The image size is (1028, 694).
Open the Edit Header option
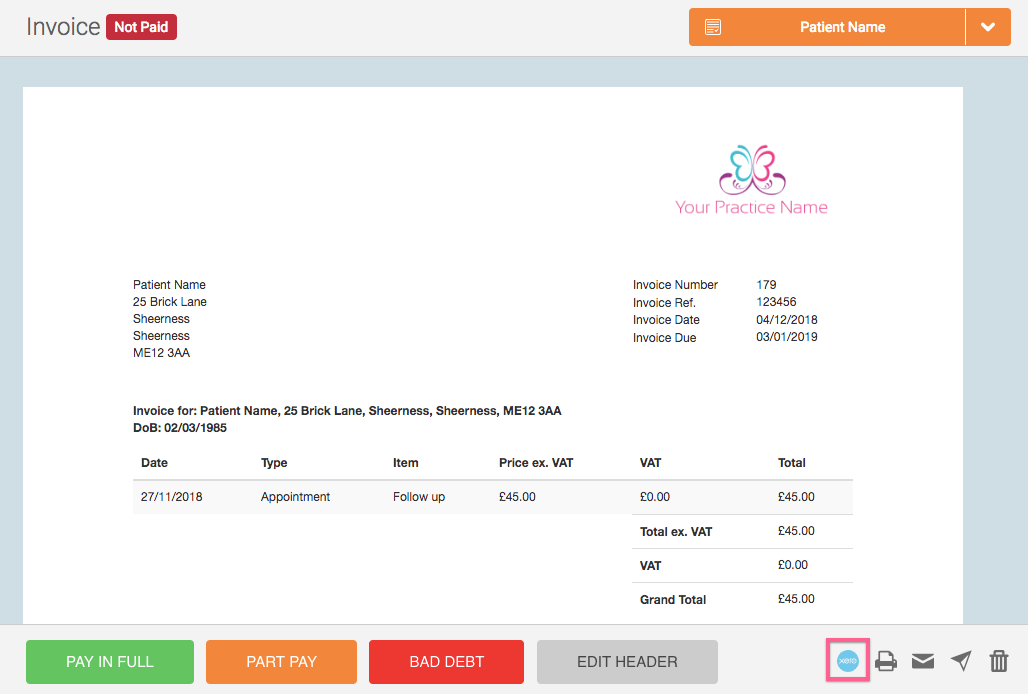627,662
